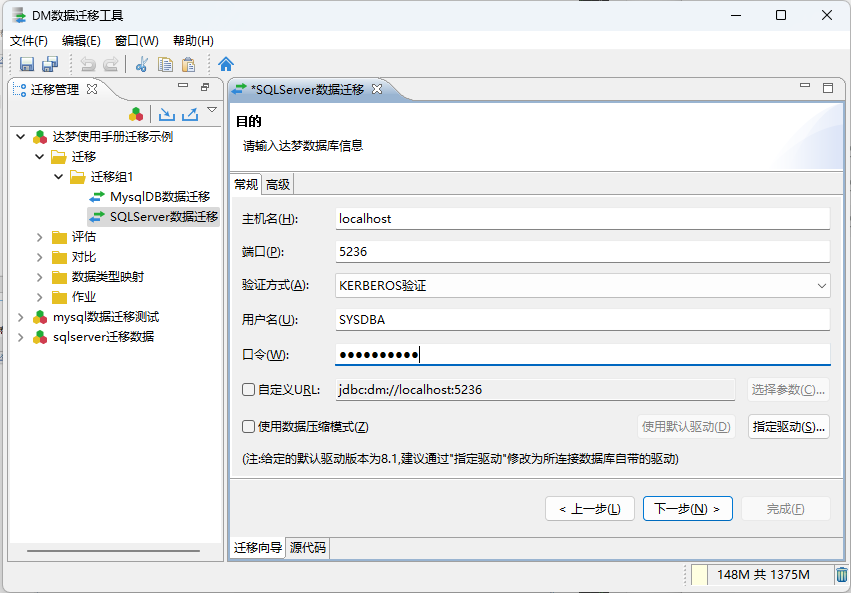Minimize the editor area
The height and width of the screenshot is (593, 851).
(805, 86)
